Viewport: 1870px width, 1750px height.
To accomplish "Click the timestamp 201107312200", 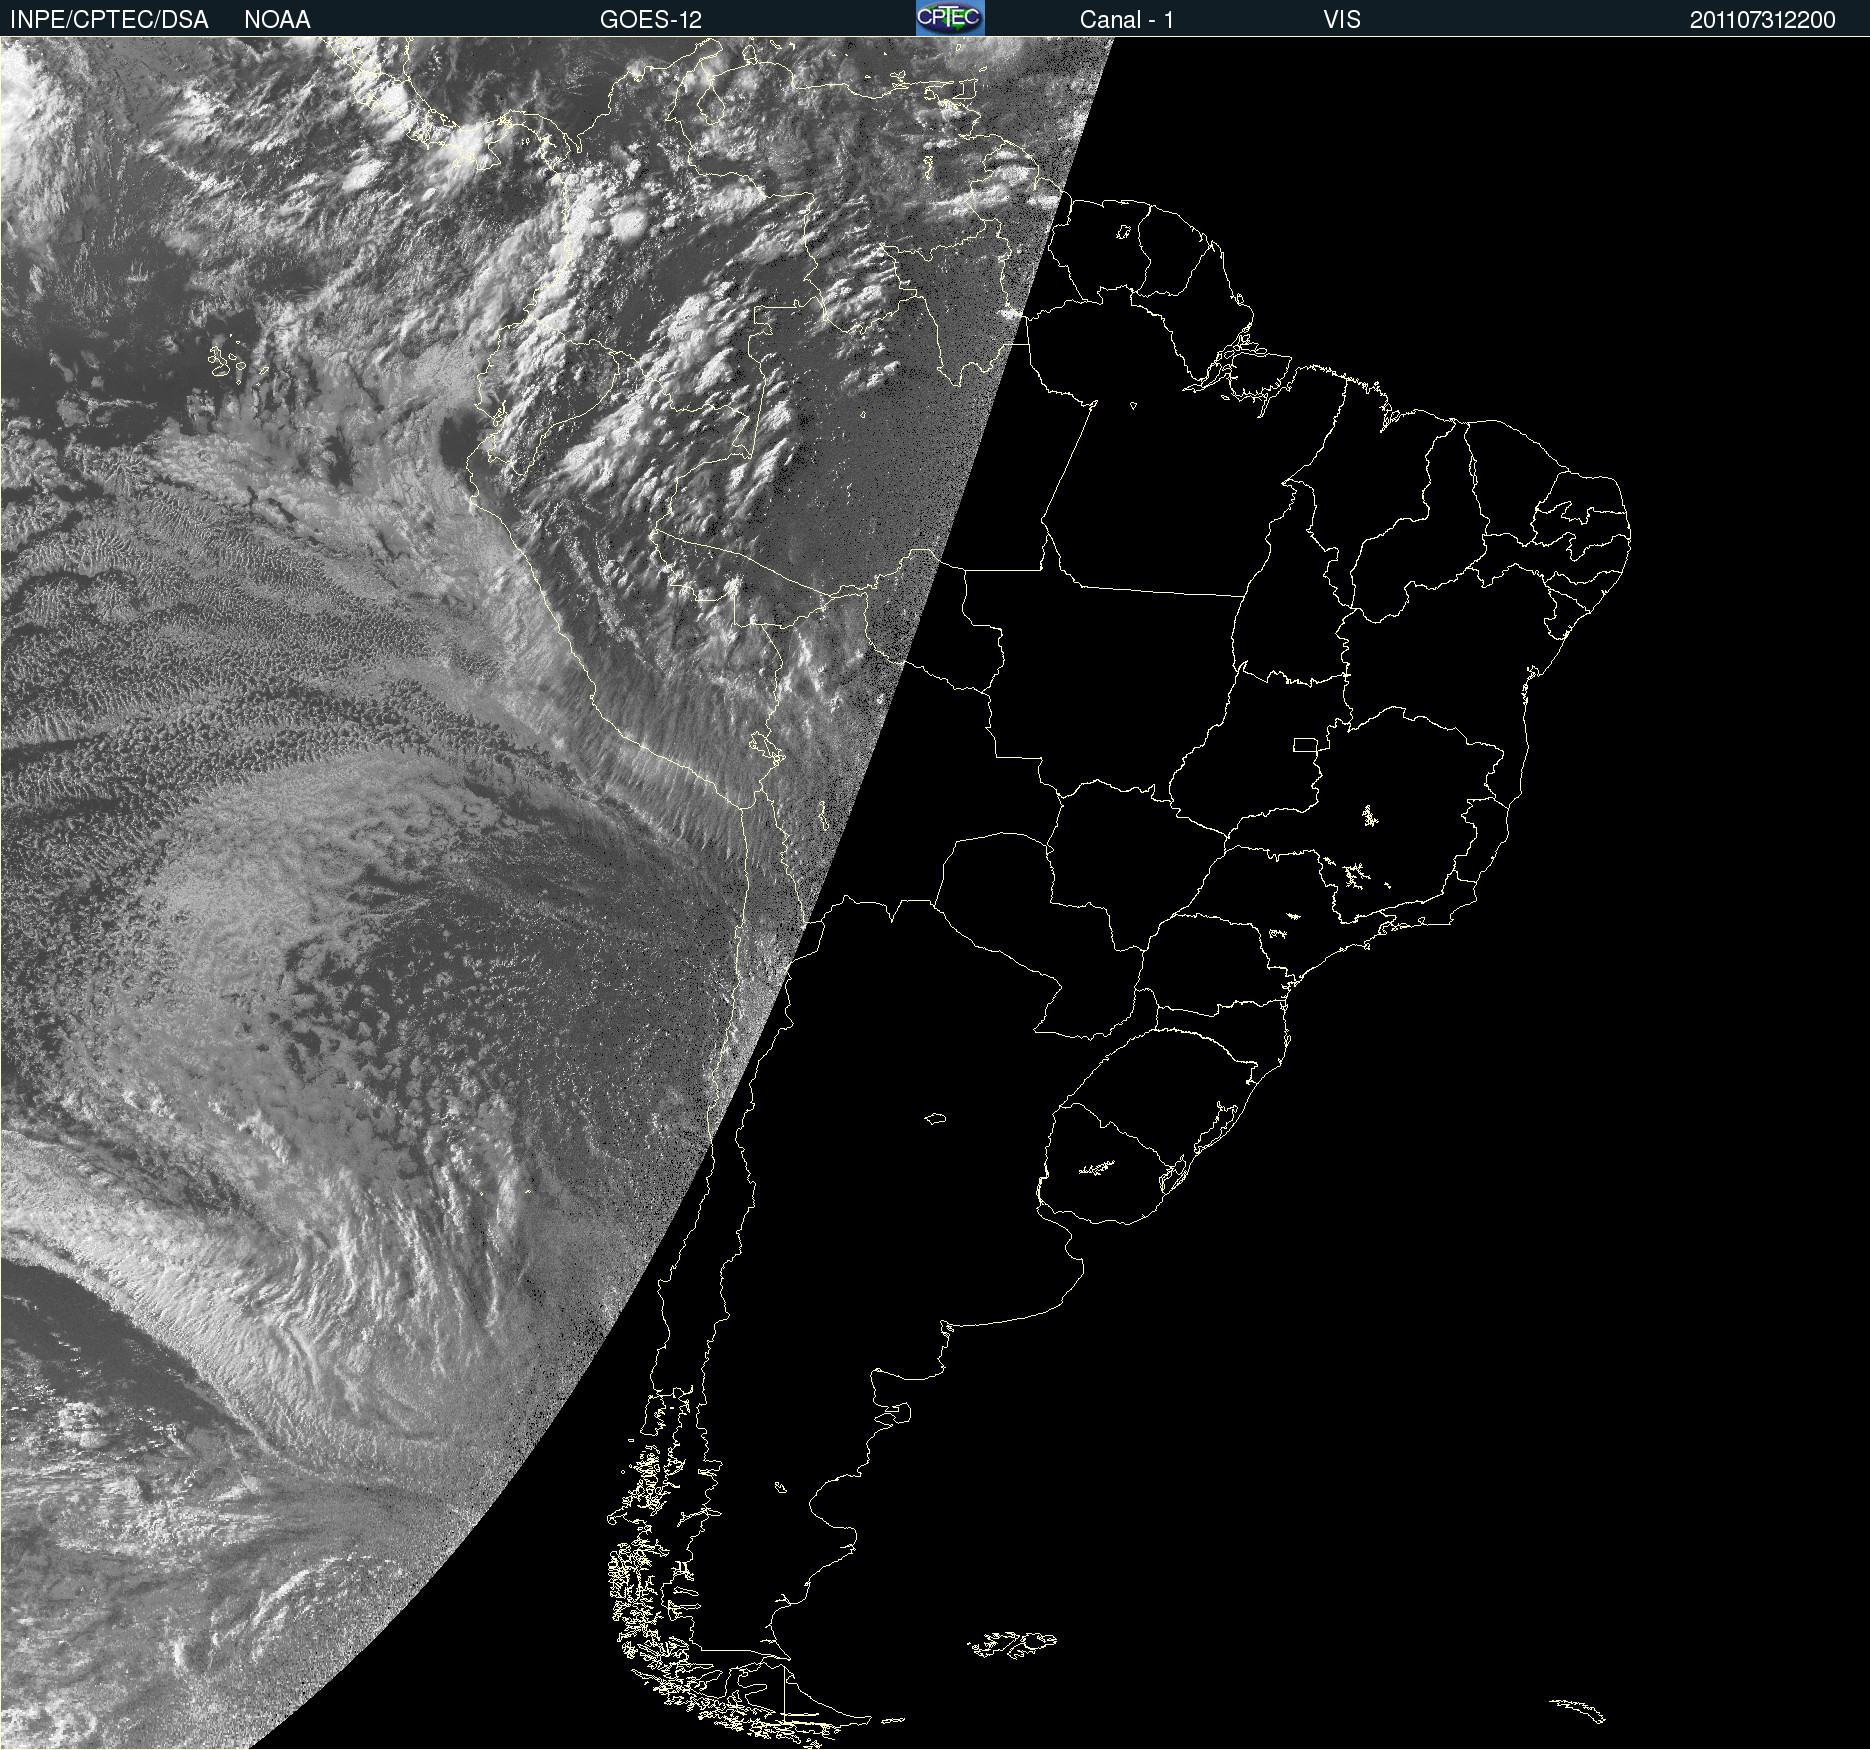I will coord(1763,20).
